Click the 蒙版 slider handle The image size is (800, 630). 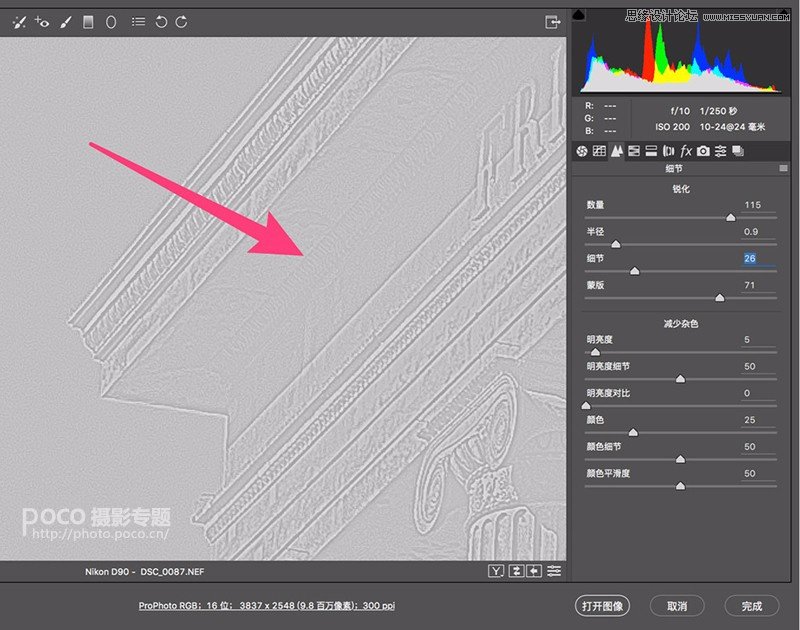click(719, 297)
